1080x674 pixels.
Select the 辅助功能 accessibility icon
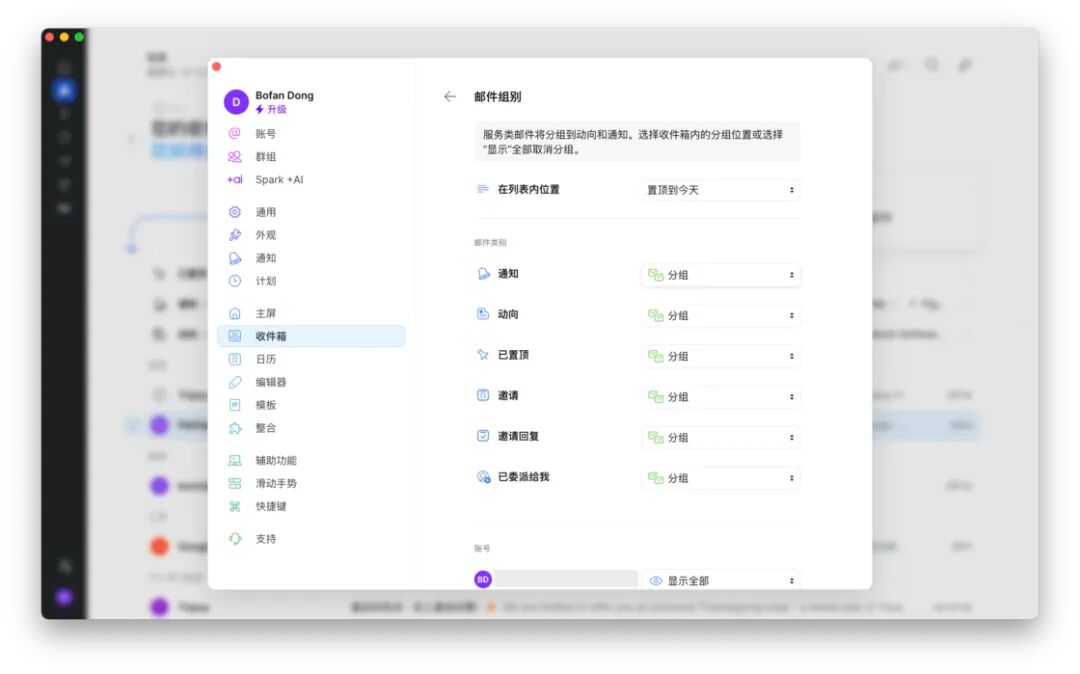coord(235,461)
